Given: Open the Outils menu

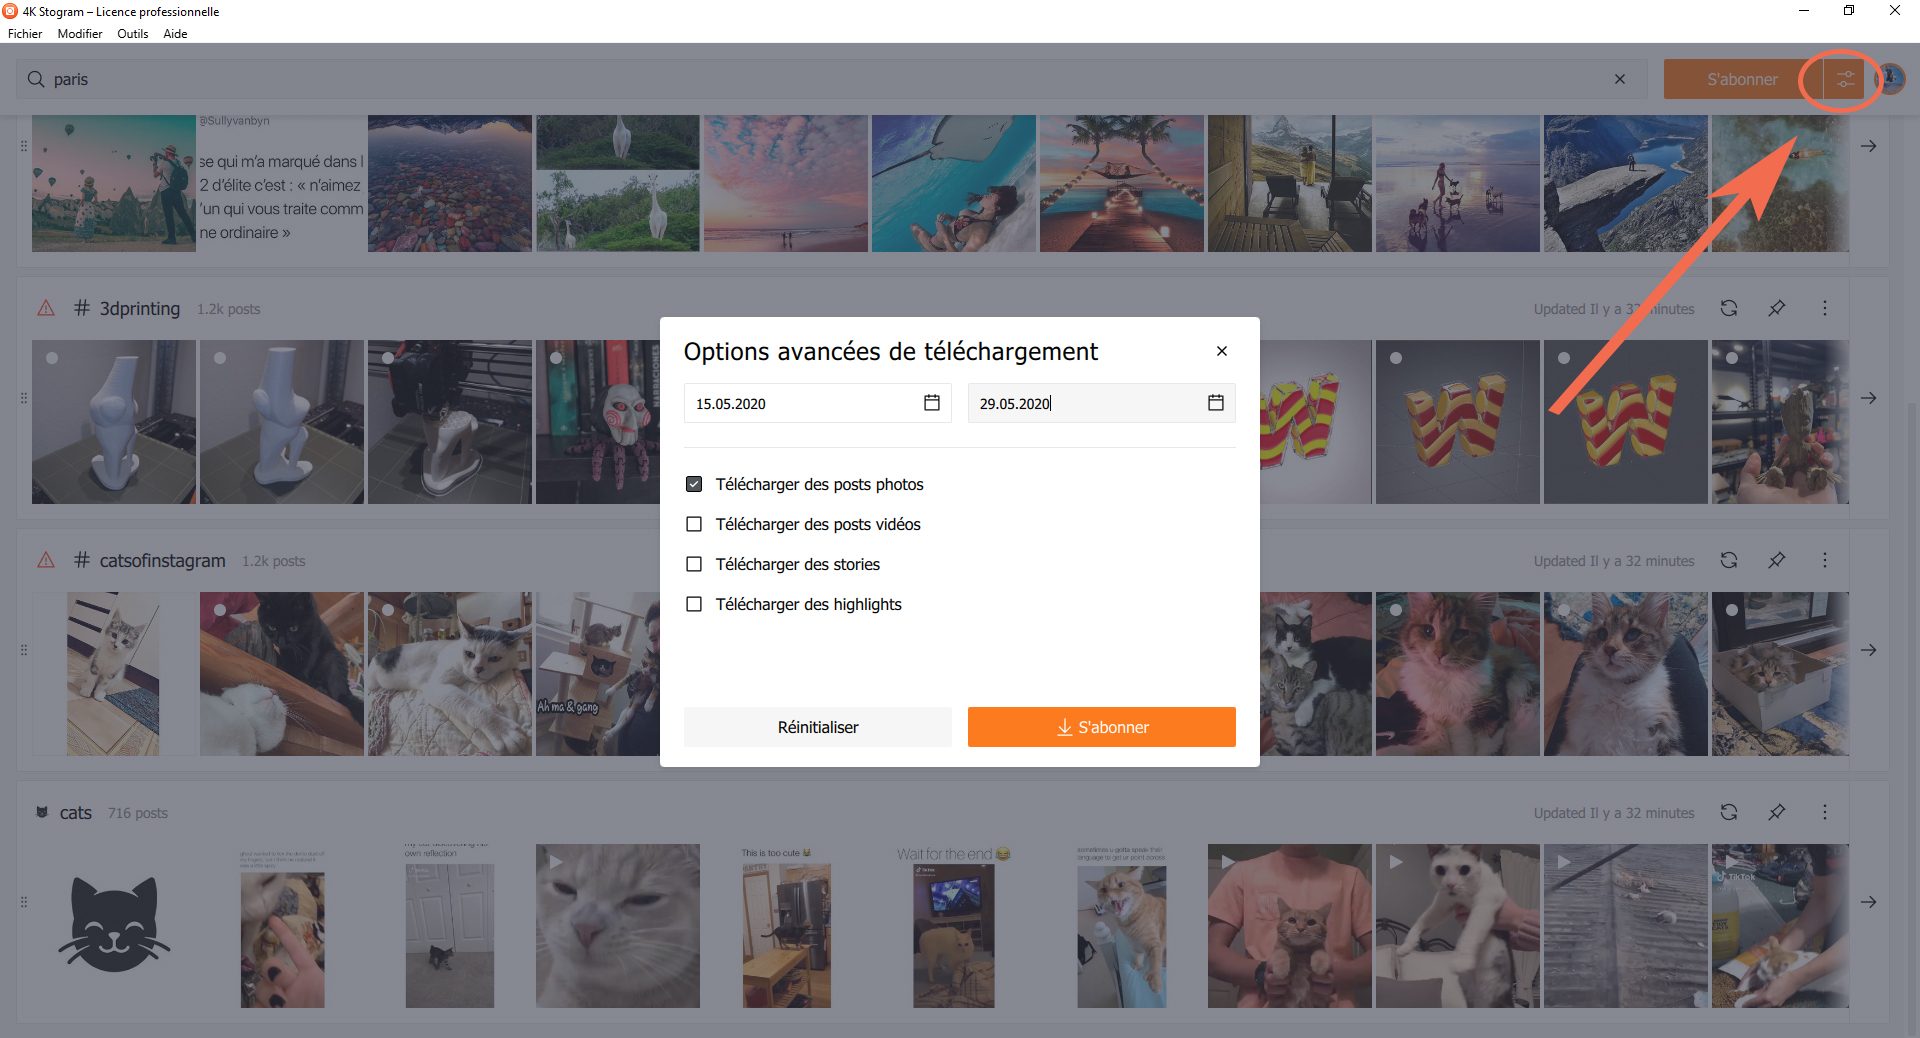Looking at the screenshot, I should tap(132, 33).
